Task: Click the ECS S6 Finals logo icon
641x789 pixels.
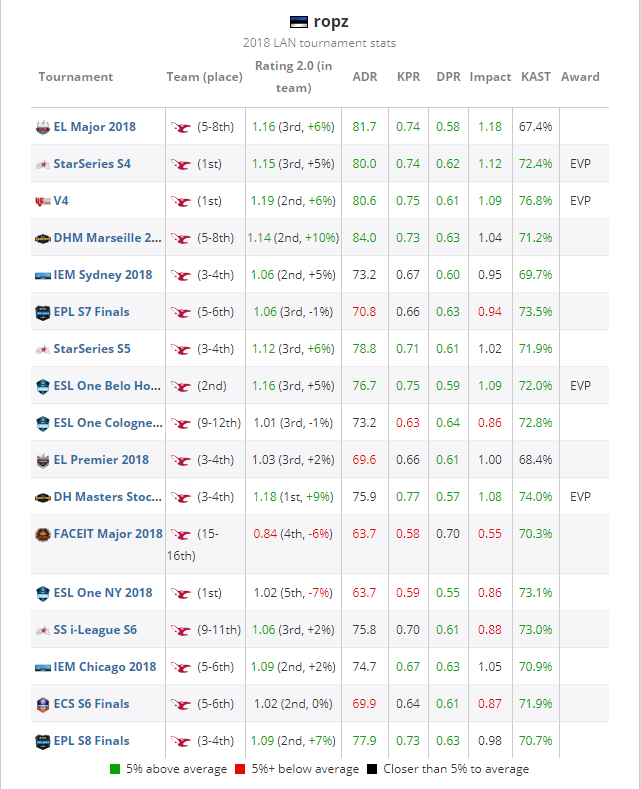Action: click(43, 704)
